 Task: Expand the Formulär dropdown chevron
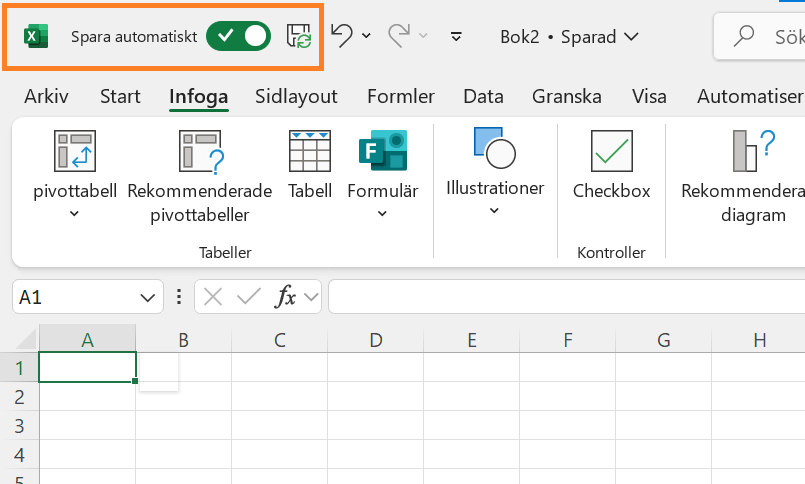(x=382, y=214)
